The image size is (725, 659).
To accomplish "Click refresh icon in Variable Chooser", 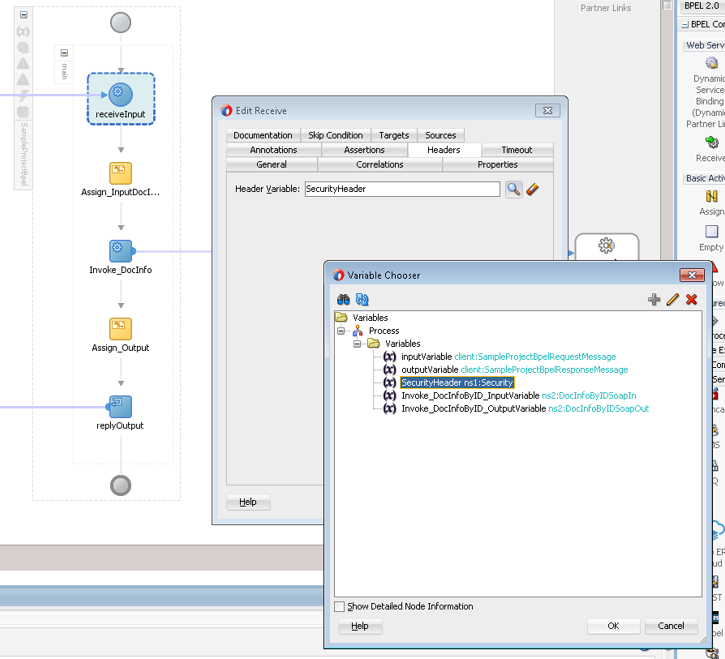I will 362,300.
